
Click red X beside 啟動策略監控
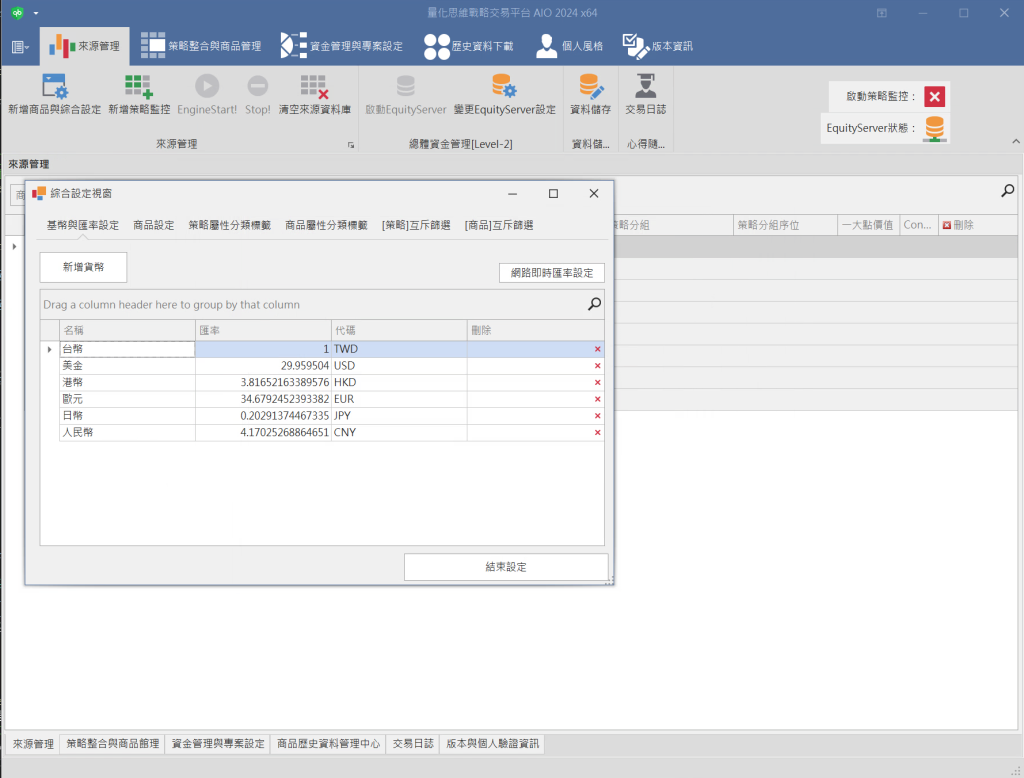coord(934,97)
